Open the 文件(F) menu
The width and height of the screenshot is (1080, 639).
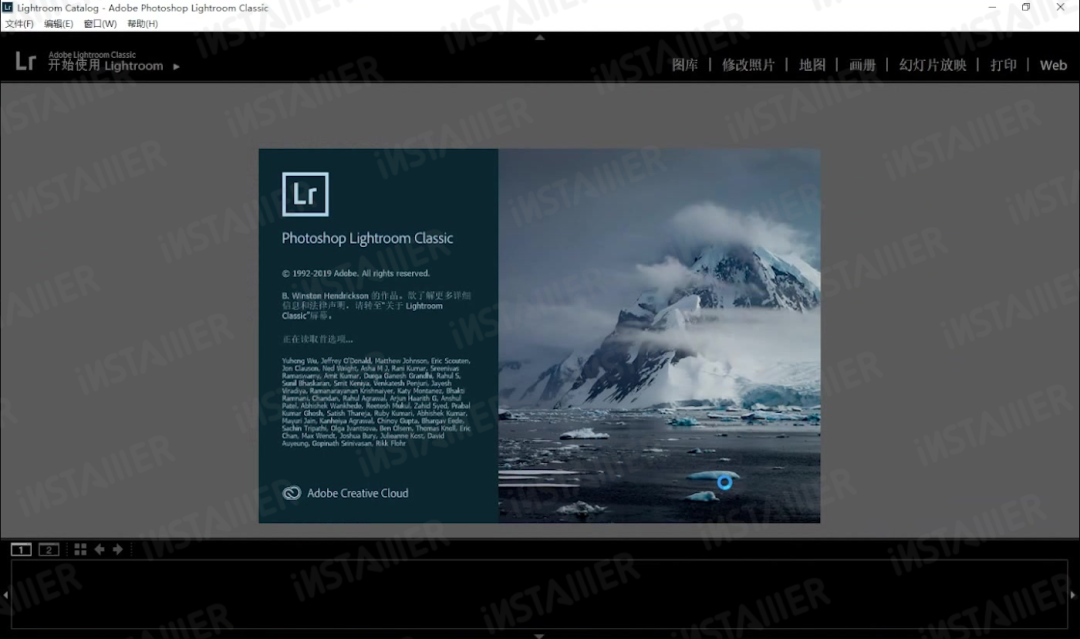(19, 23)
